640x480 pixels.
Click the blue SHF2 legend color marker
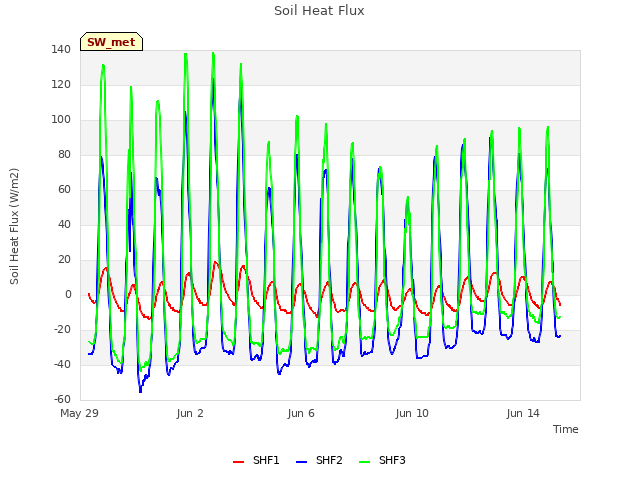click(301, 462)
